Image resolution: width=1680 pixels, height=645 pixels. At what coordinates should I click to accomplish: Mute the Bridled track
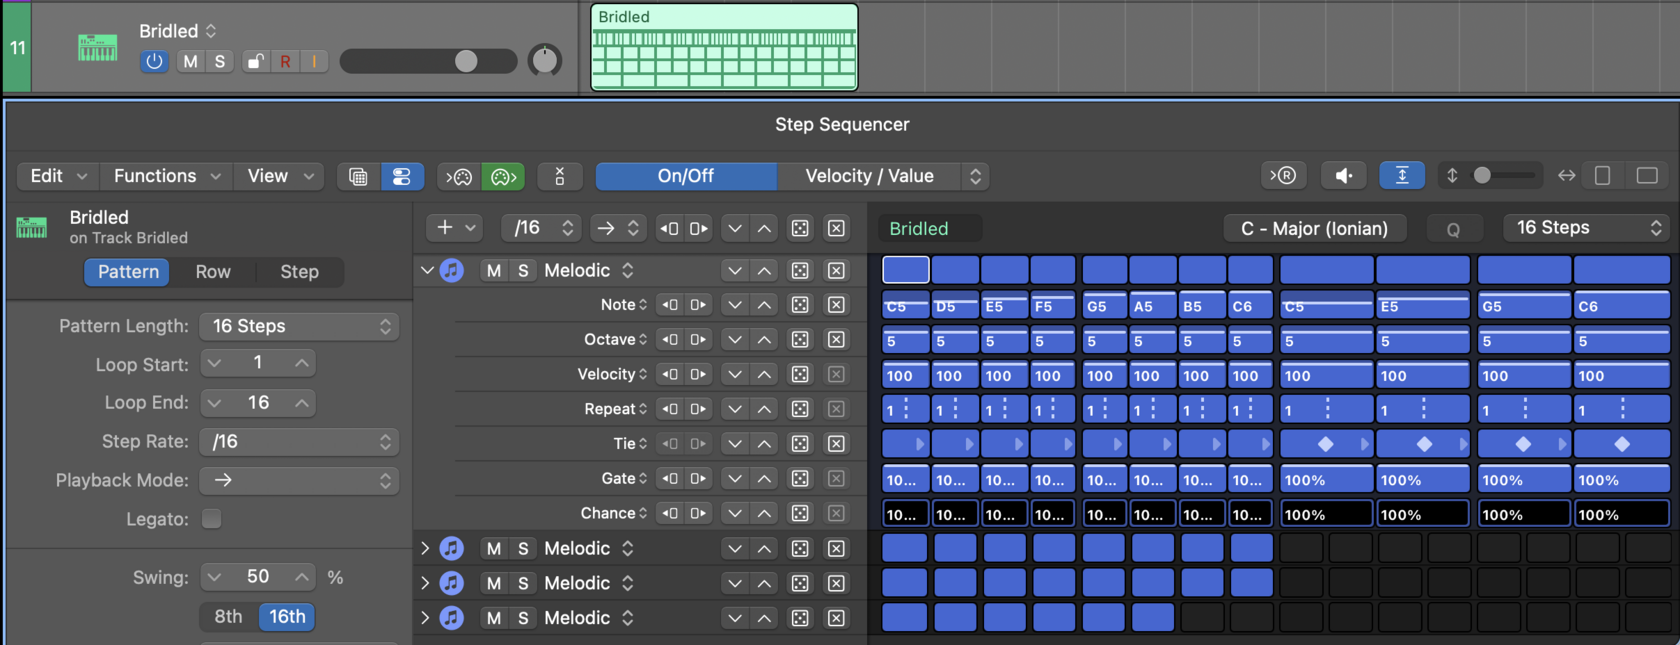[x=190, y=61]
